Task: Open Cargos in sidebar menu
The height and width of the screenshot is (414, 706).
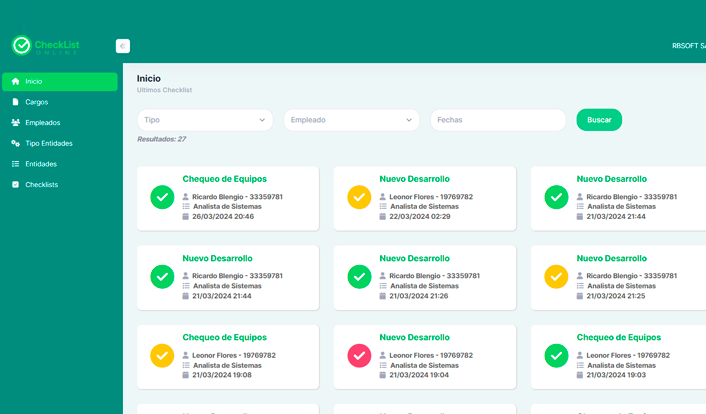Action: pyautogui.click(x=60, y=102)
